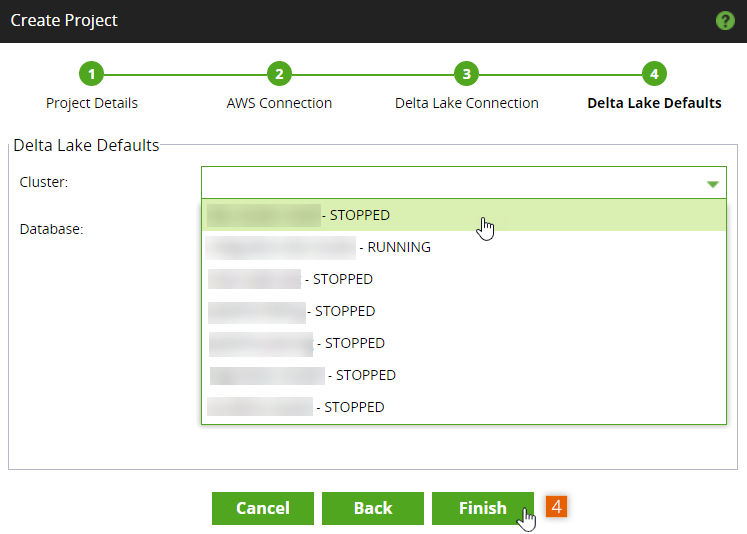Click the Project Details step label
Screen dimensions: 747x534
[x=91, y=103]
